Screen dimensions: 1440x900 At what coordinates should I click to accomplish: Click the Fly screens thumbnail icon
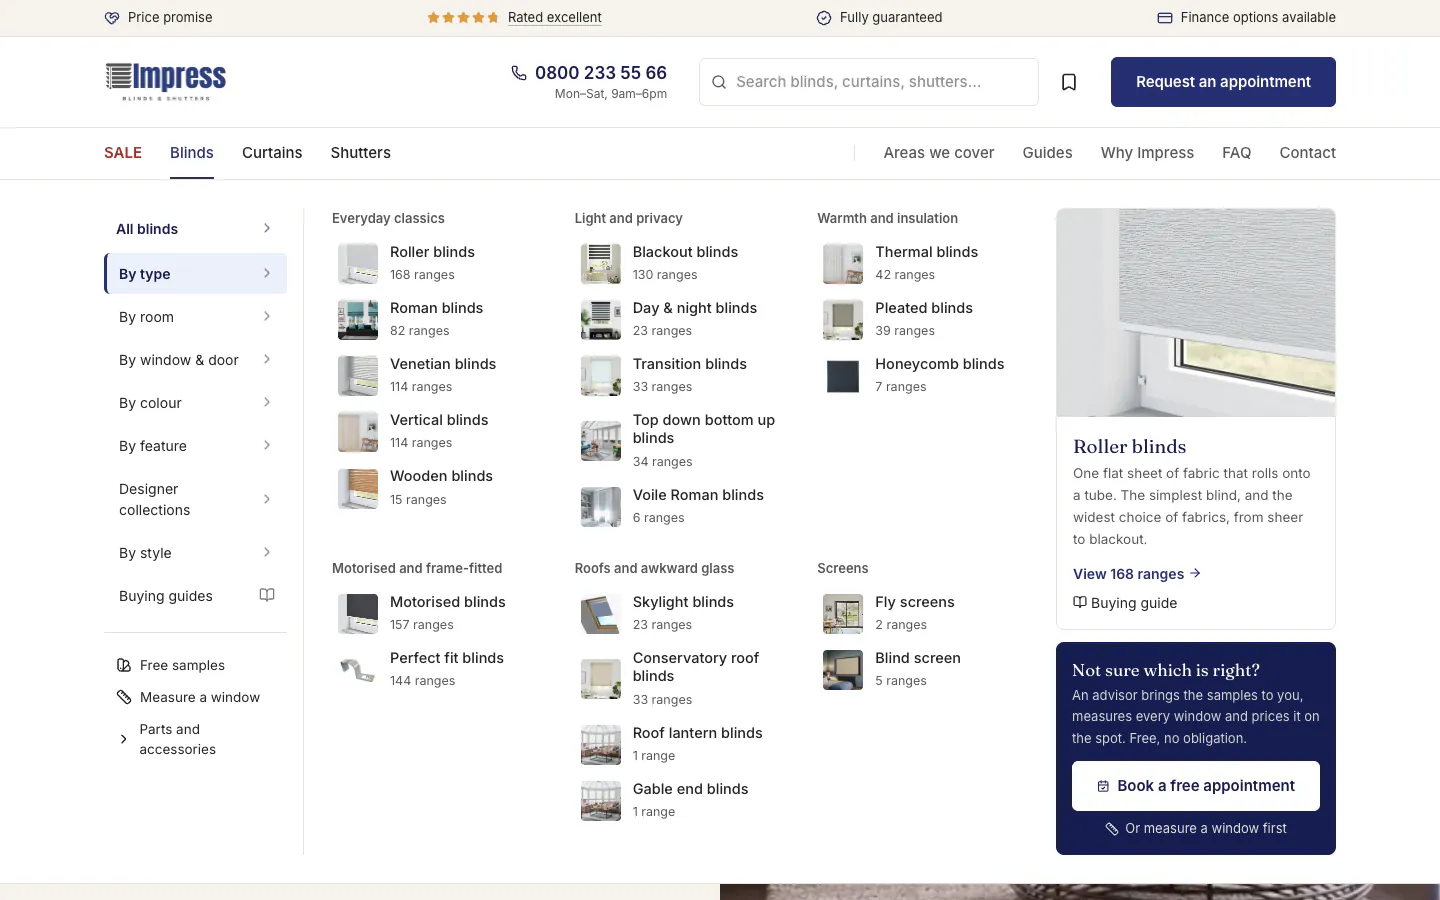(843, 614)
